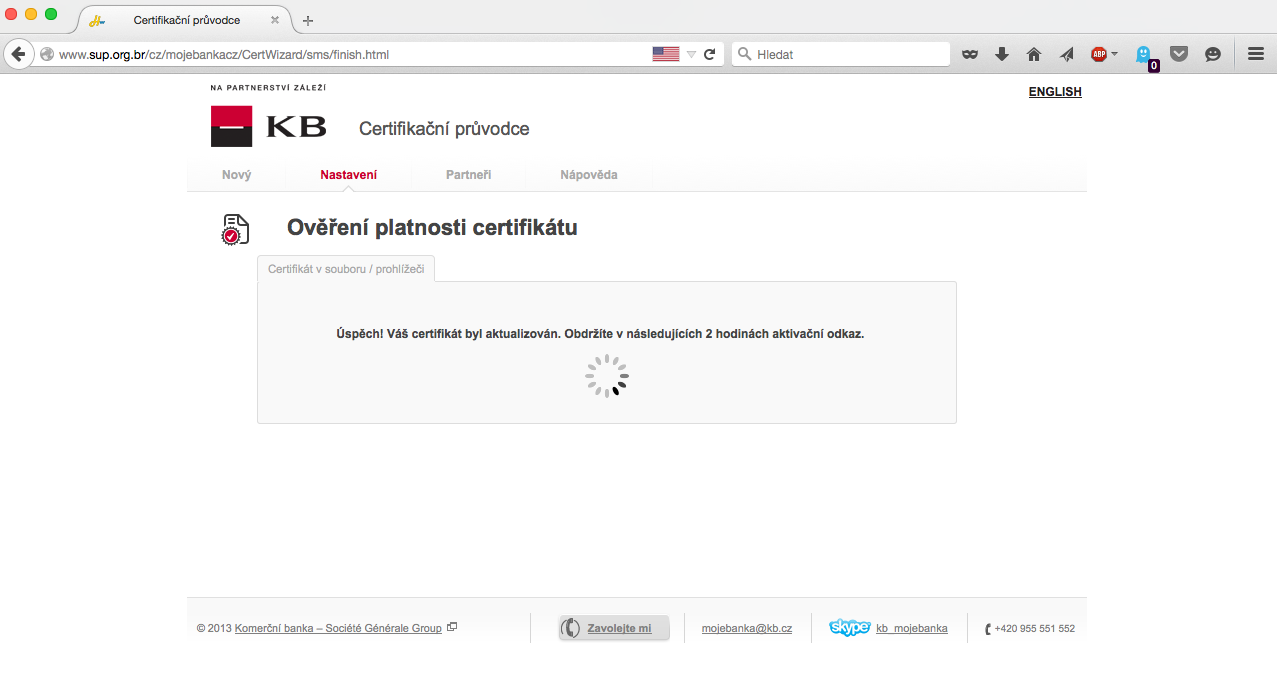This screenshot has width=1277, height=697.
Task: Expand the Adblock Plus dropdown arrow
Action: (1114, 55)
